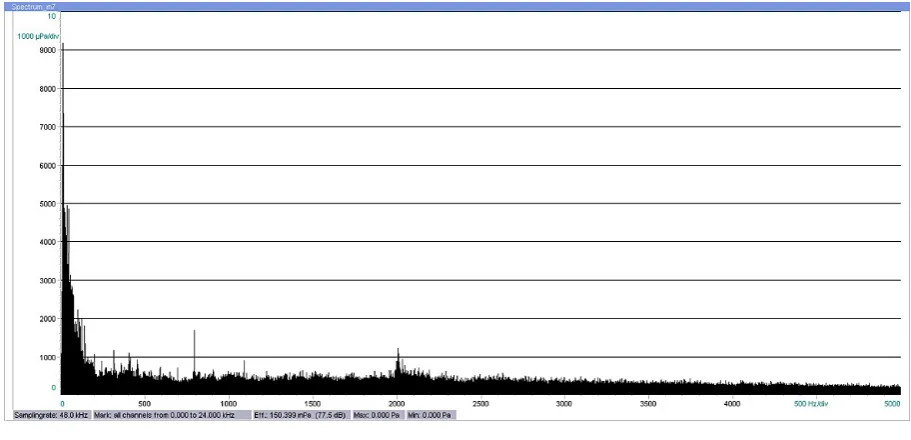Click the 2000 x-axis frequency label

[x=397, y=403]
